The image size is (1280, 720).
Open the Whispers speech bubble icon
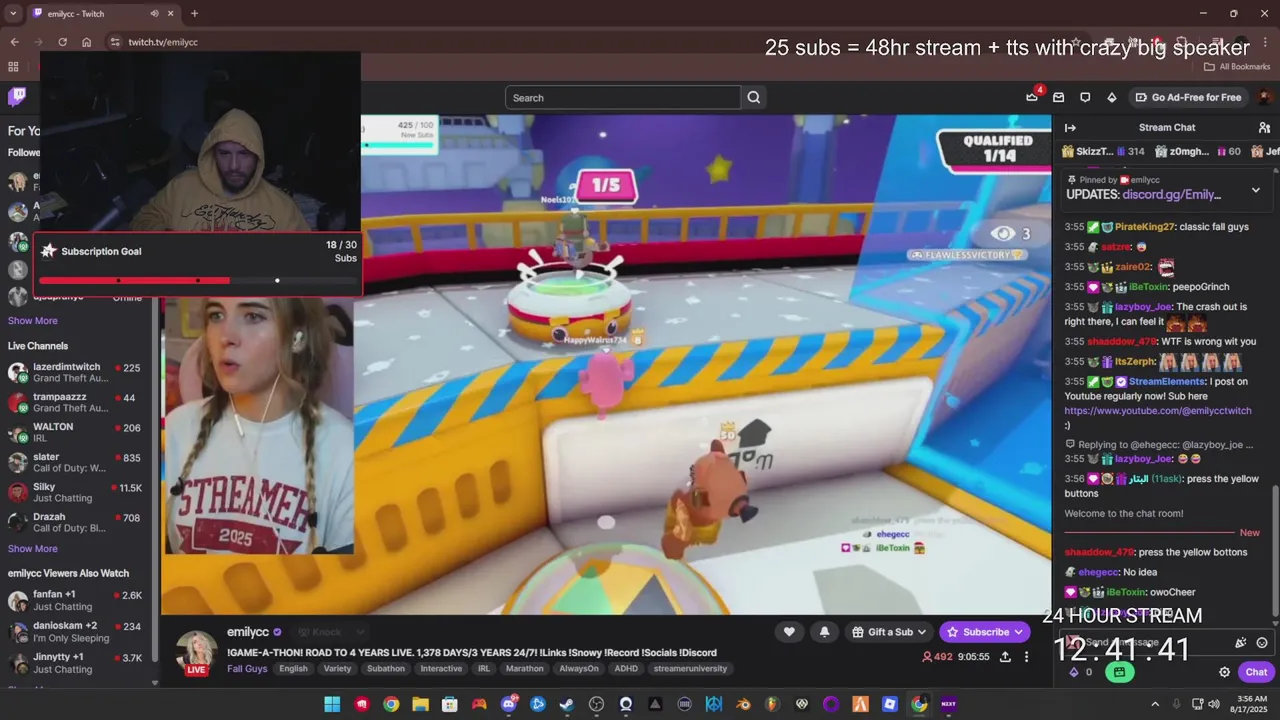click(1085, 97)
